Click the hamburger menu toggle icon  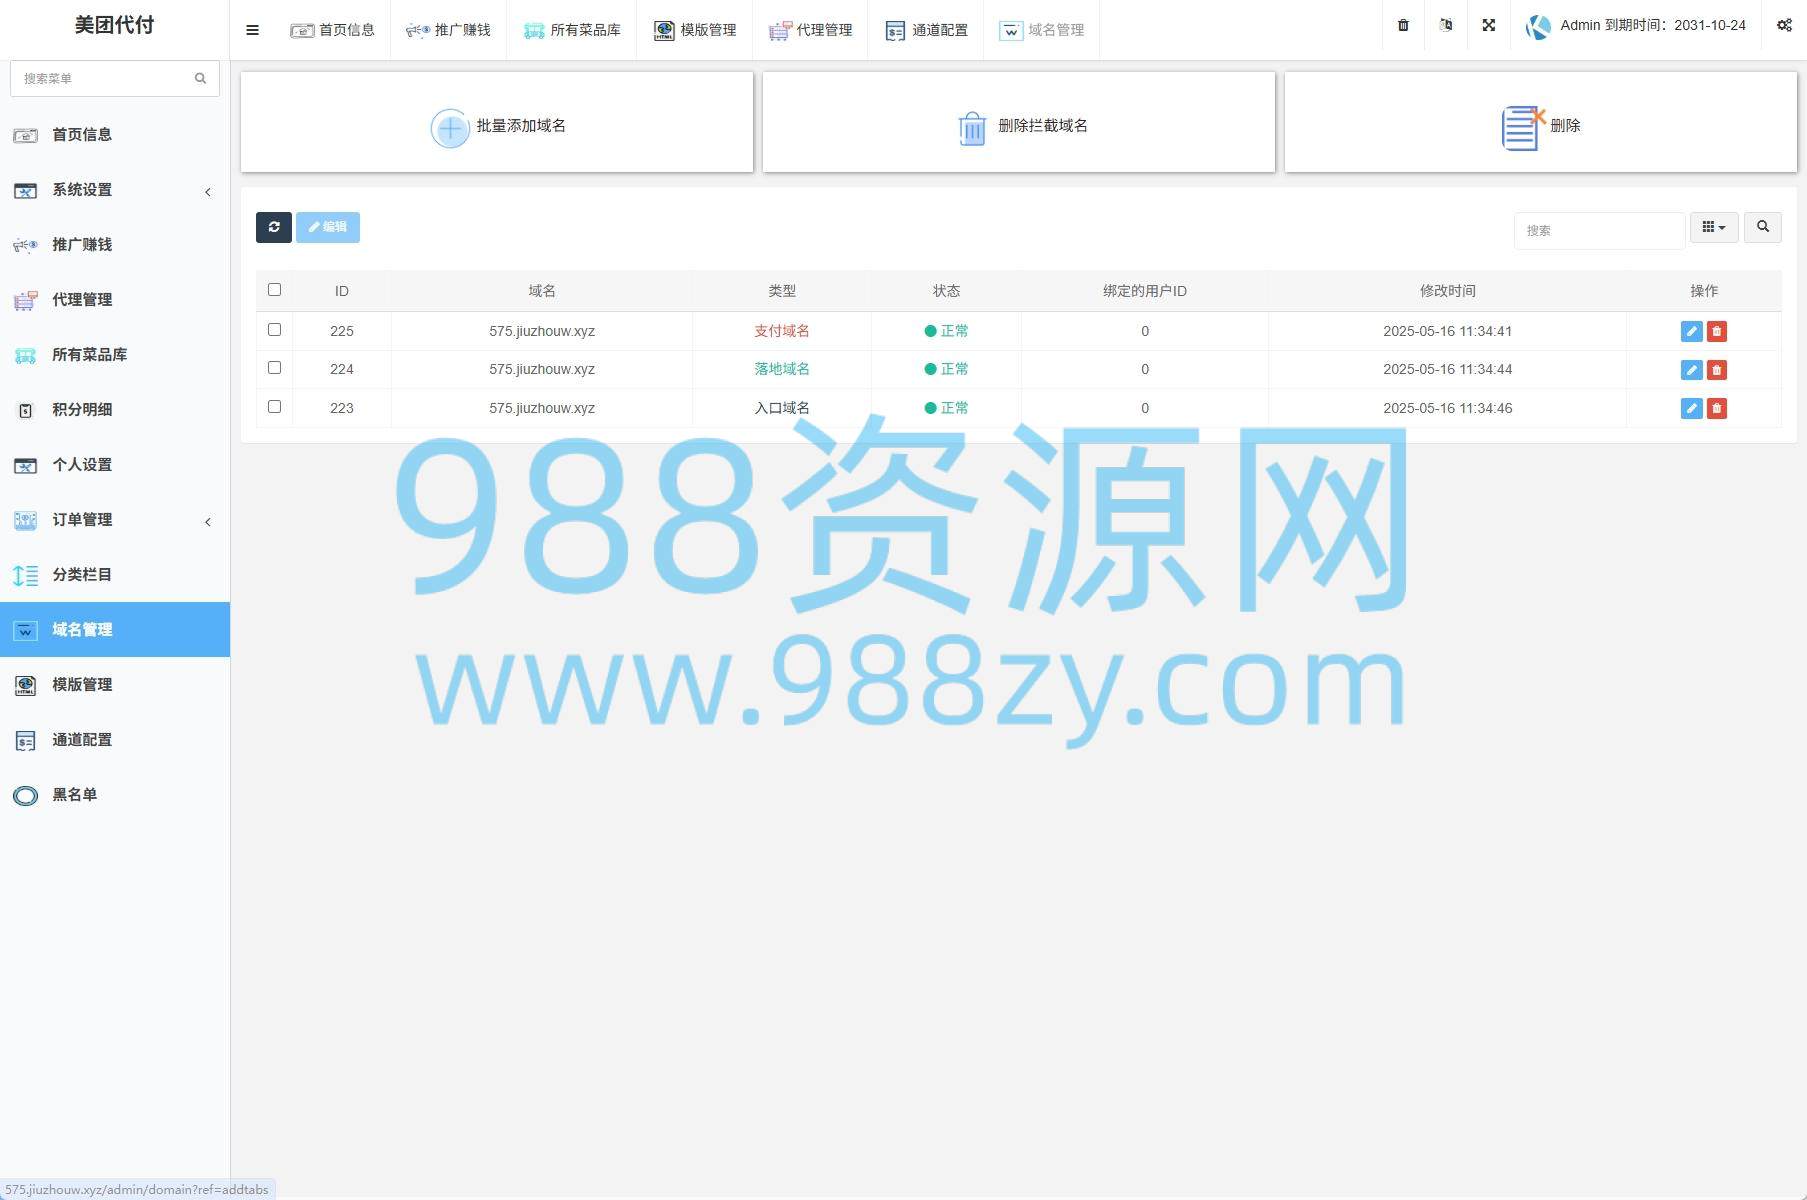pos(252,30)
